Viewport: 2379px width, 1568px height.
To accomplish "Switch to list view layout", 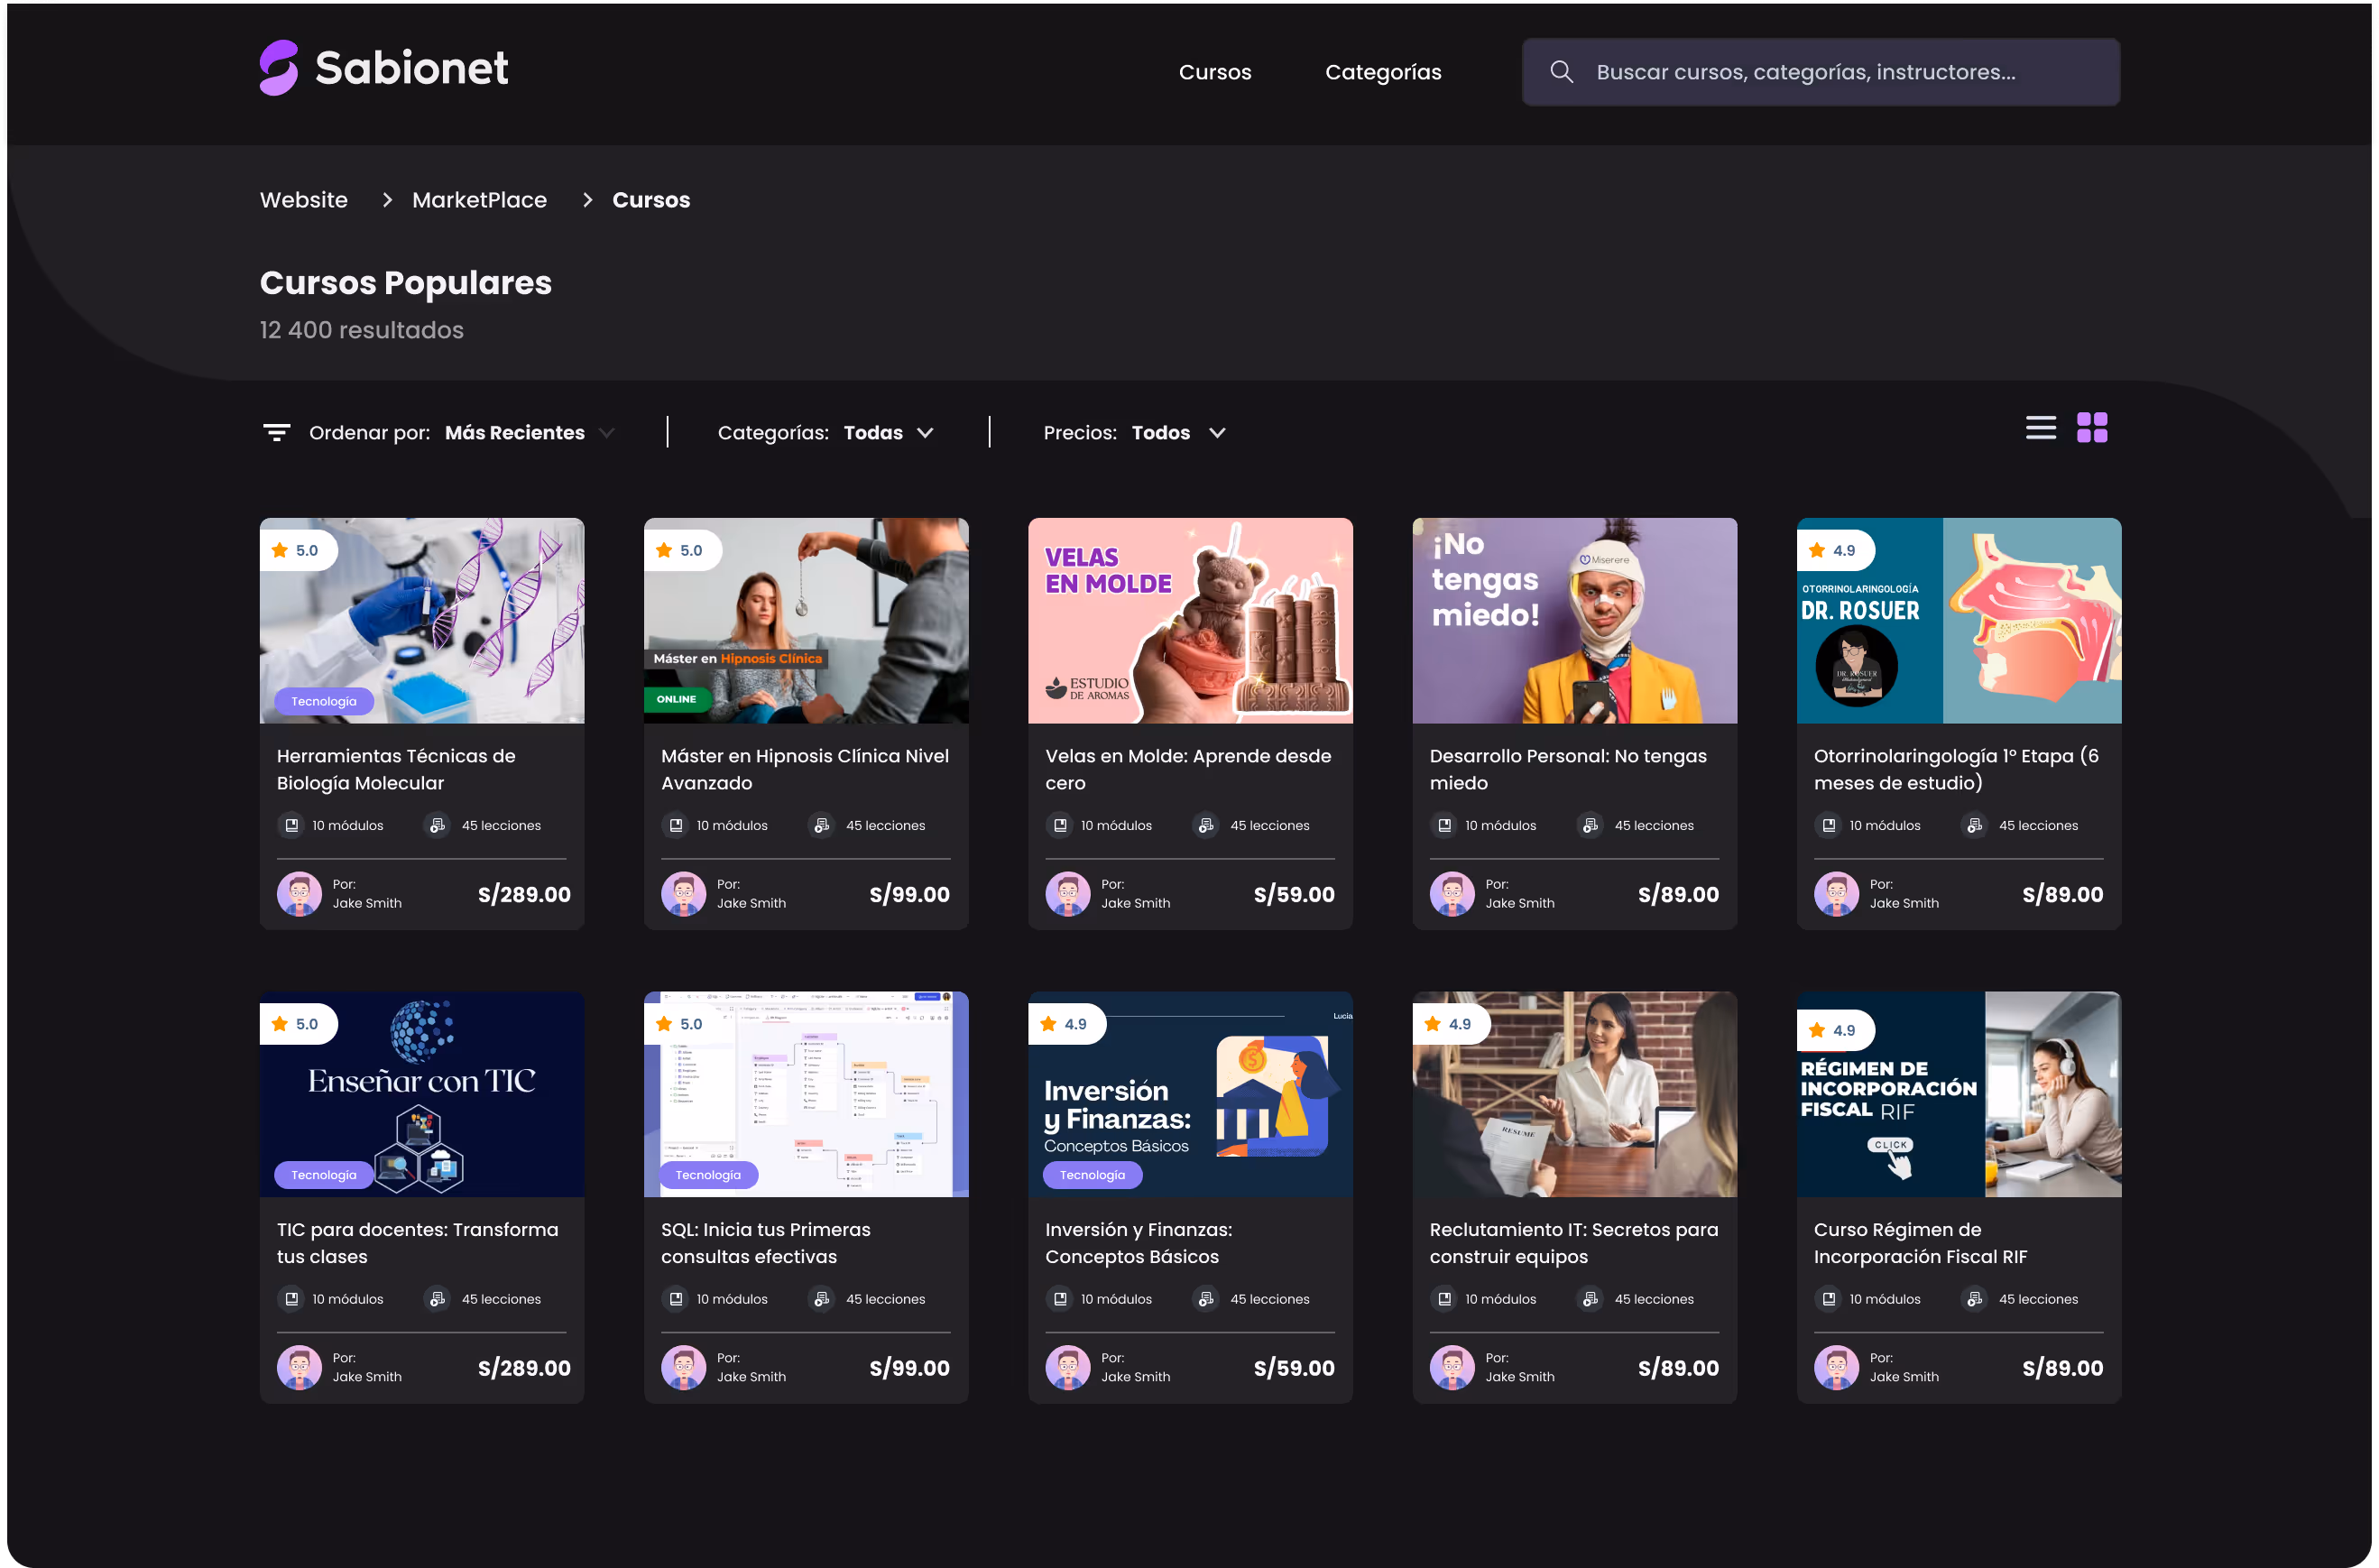I will 2040,428.
